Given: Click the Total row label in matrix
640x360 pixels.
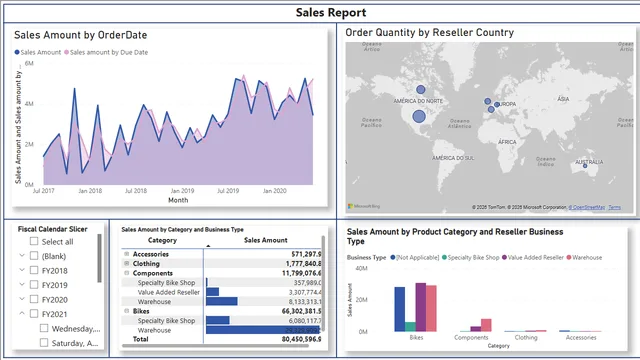Looking at the screenshot, I should coord(140,339).
